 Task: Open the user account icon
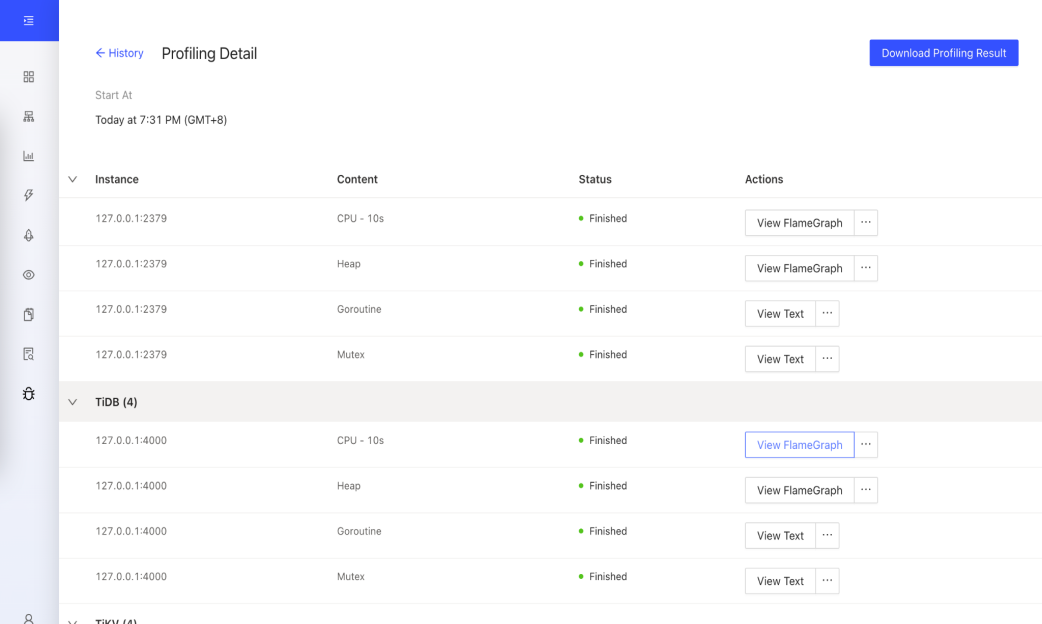click(x=29, y=619)
